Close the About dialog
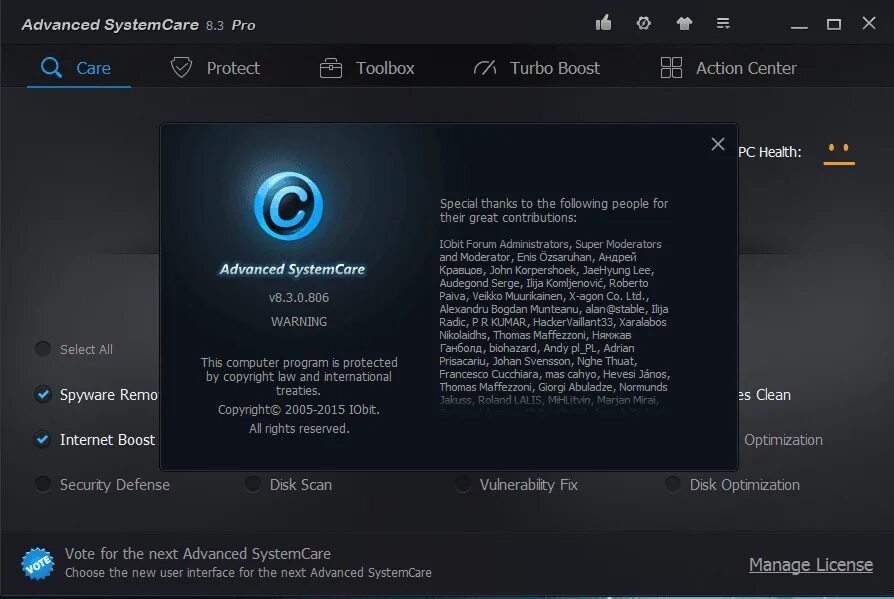Screen dimensions: 894x599 (718, 144)
